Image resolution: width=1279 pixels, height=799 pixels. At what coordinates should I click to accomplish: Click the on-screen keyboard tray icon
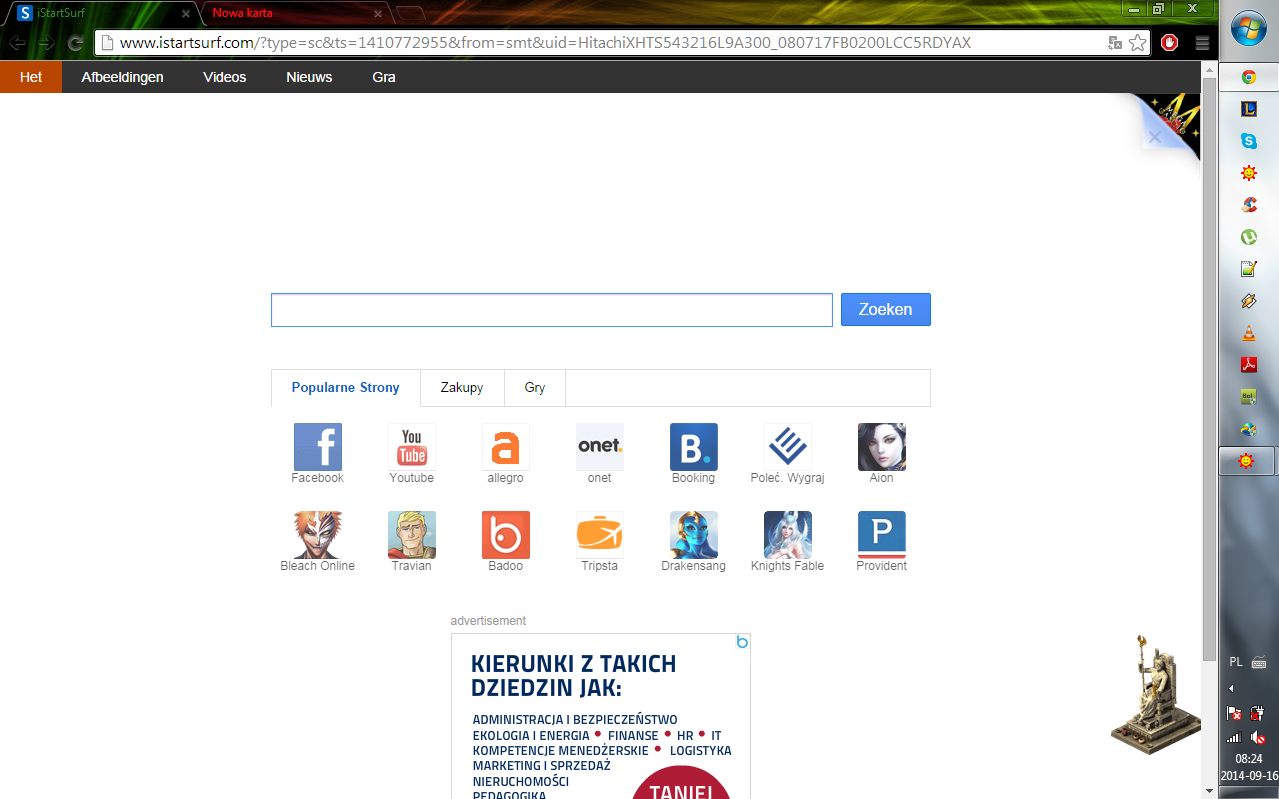(1259, 662)
